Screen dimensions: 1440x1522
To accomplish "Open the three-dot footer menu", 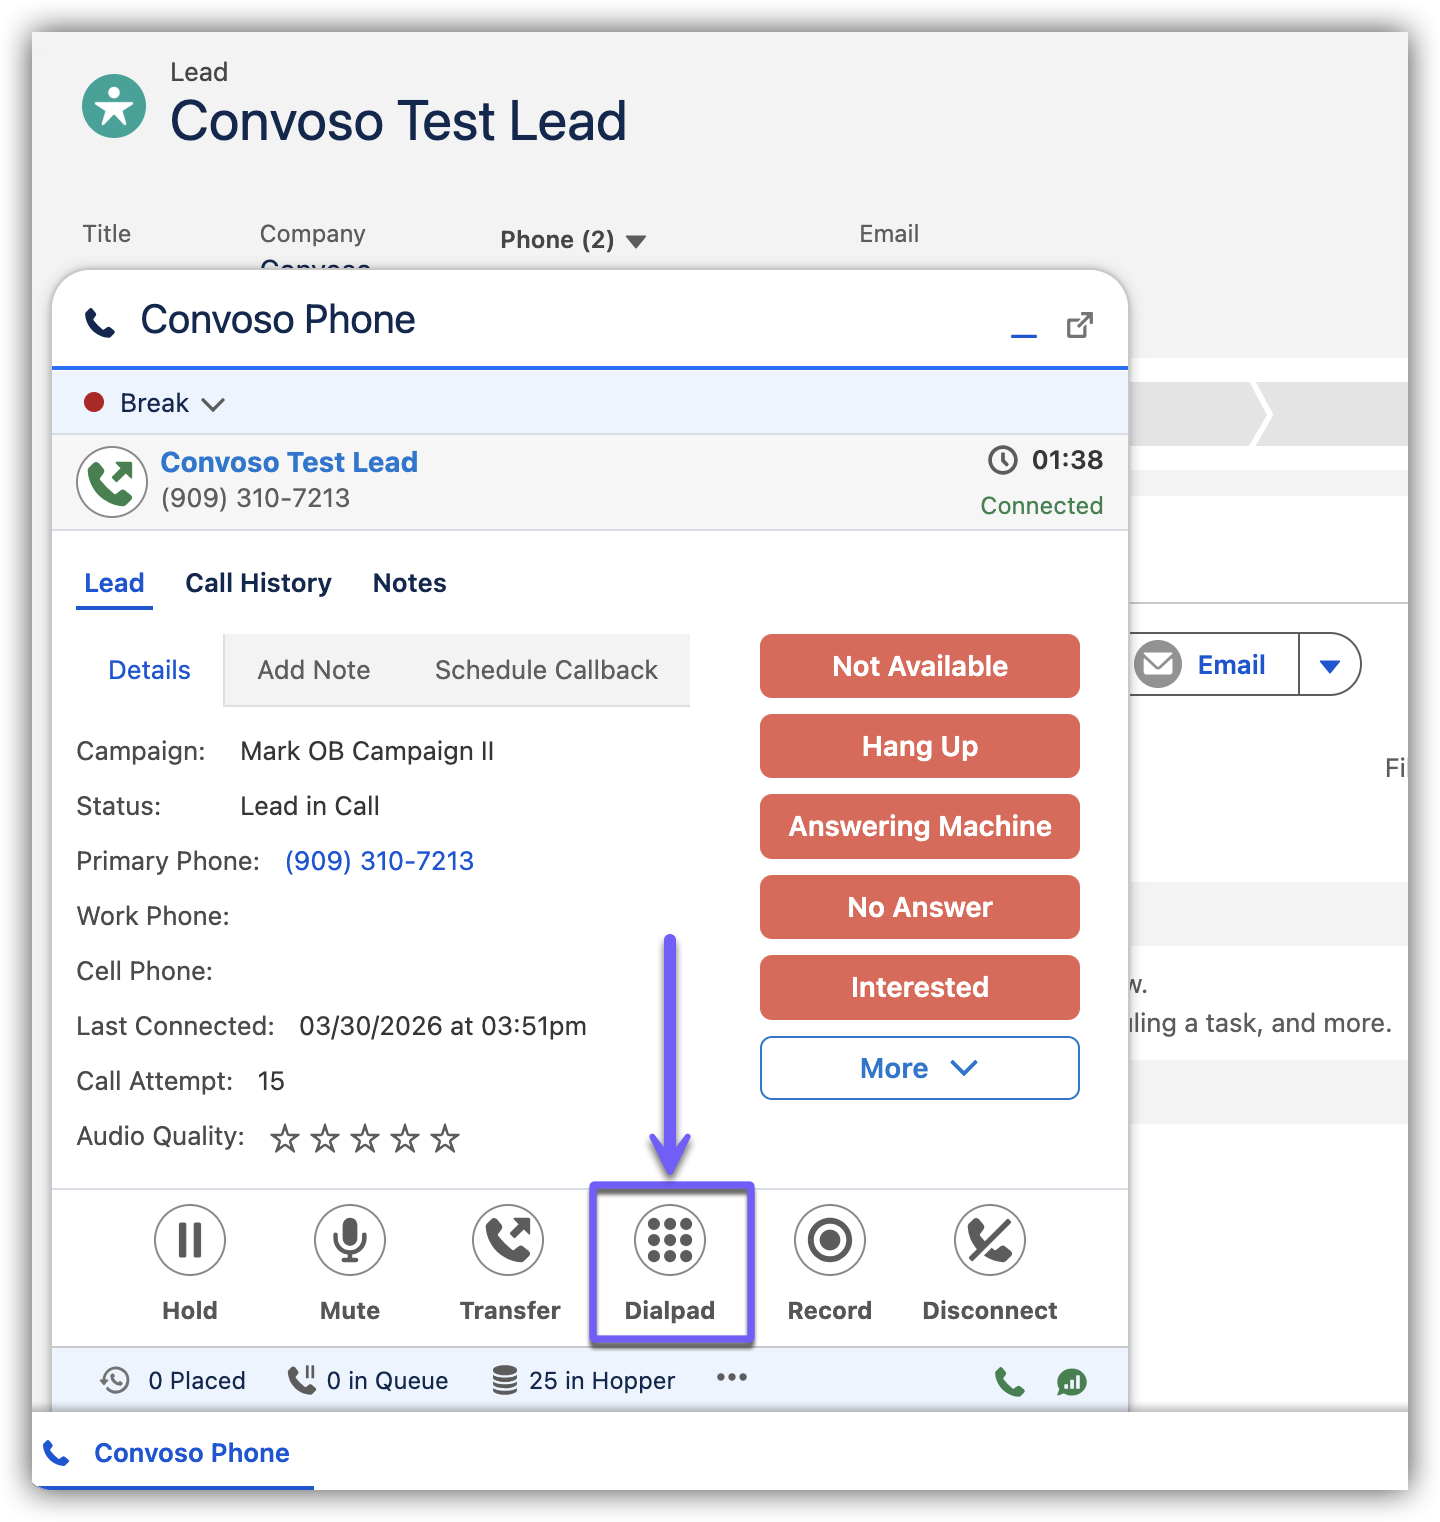I will coord(731,1378).
